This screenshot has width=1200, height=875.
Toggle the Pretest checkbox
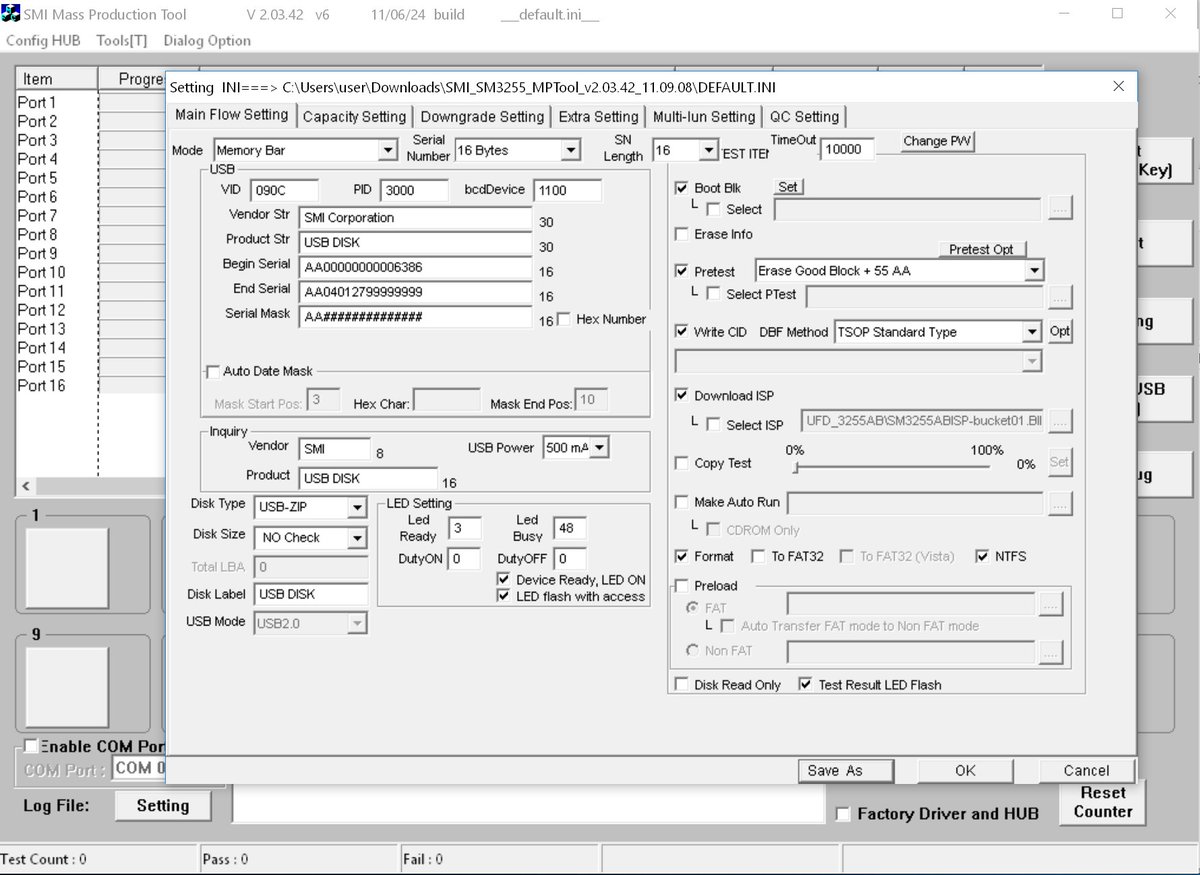(682, 271)
